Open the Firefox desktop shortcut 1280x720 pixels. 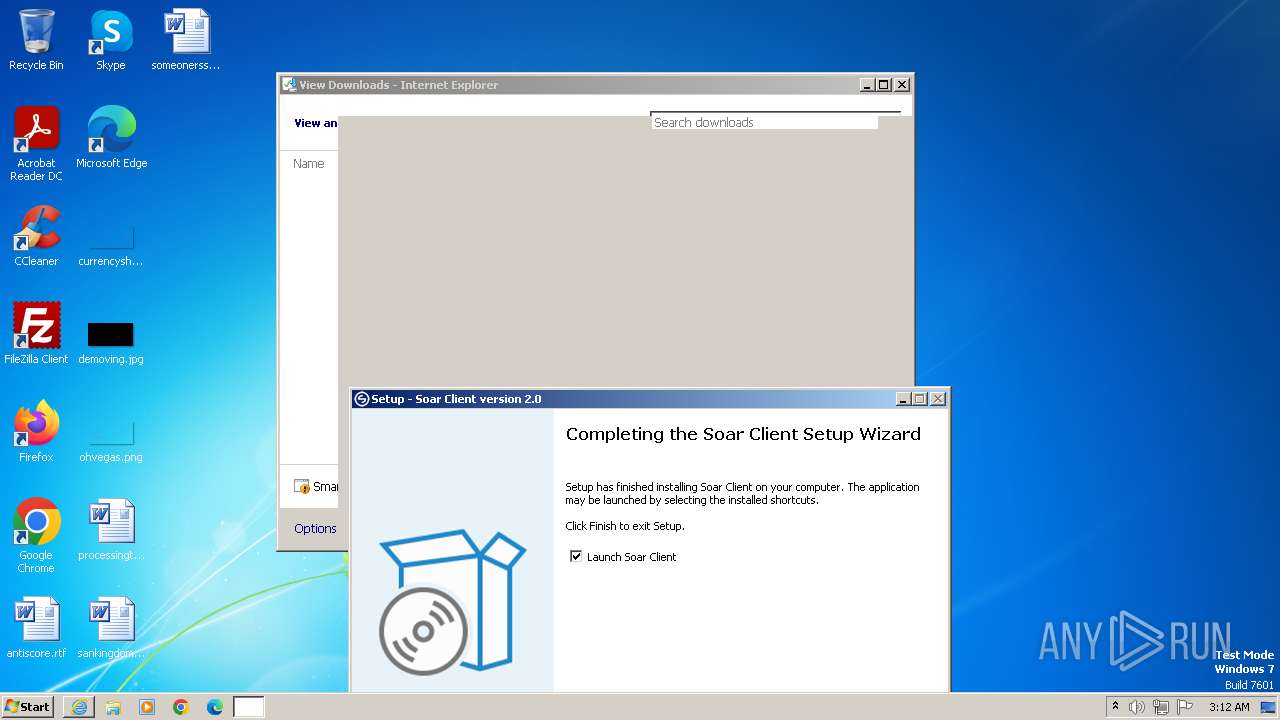pos(36,432)
